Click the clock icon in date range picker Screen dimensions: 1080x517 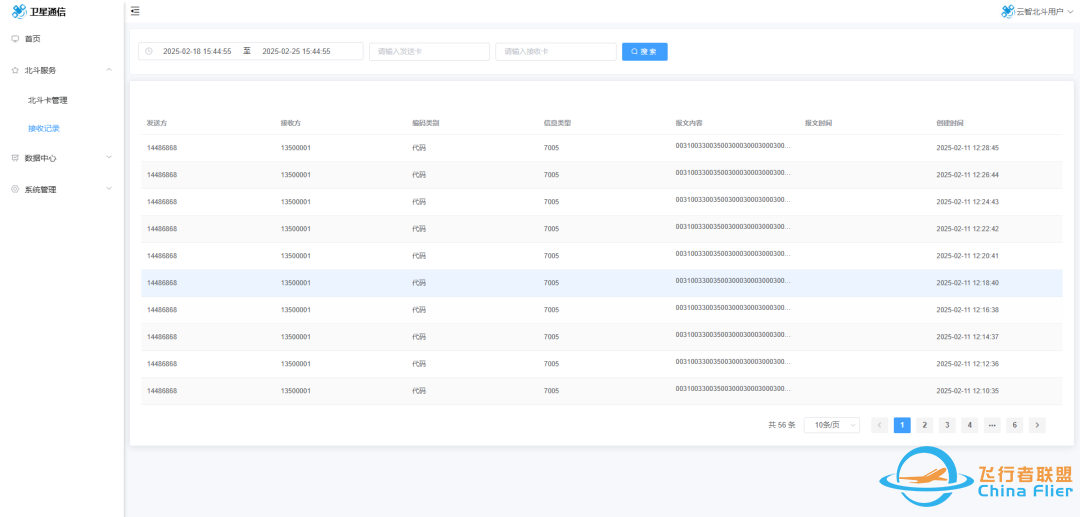149,51
